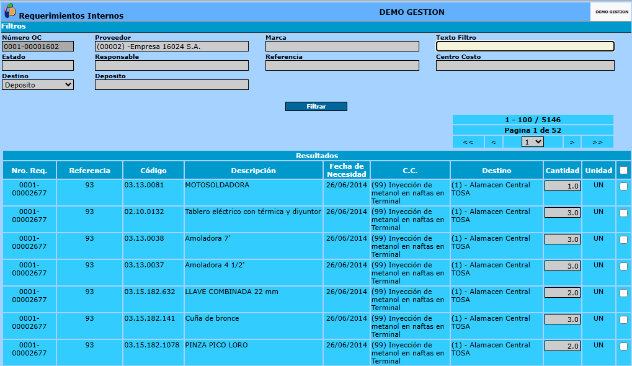Click the Resultados section header
Screen dimensions: 632x366
[317, 155]
